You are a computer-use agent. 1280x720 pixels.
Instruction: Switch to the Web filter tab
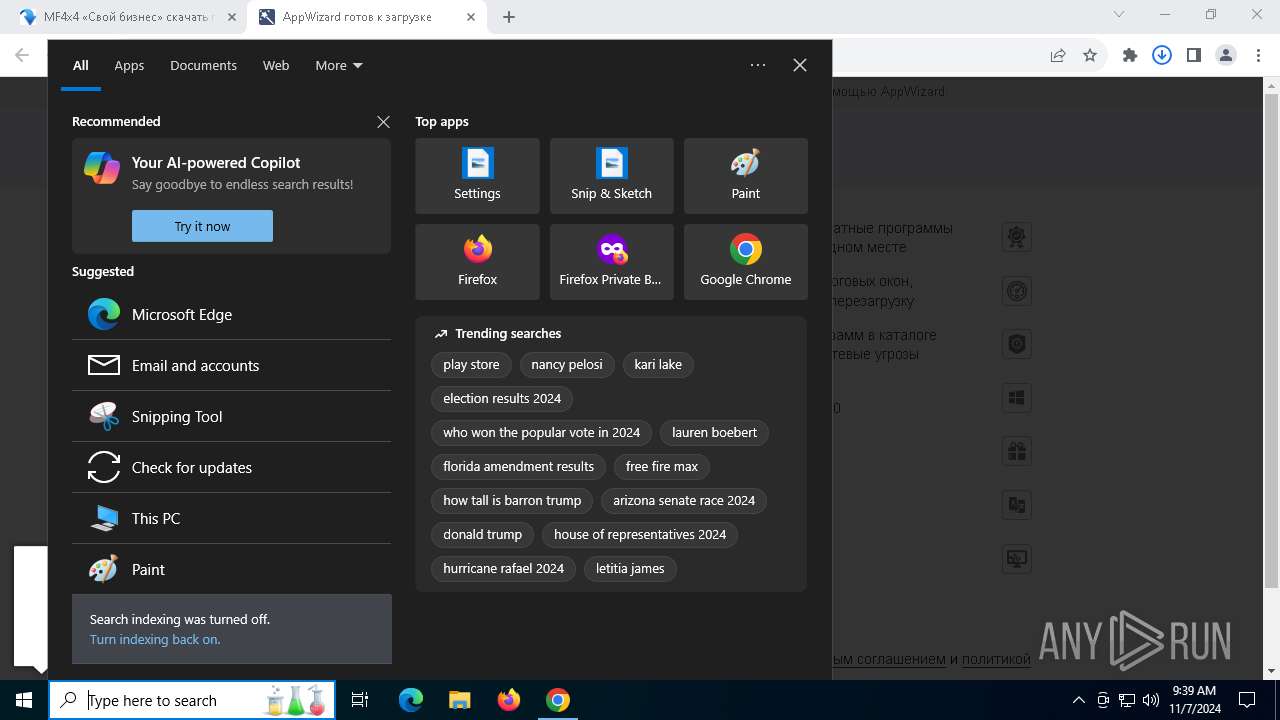coord(276,65)
